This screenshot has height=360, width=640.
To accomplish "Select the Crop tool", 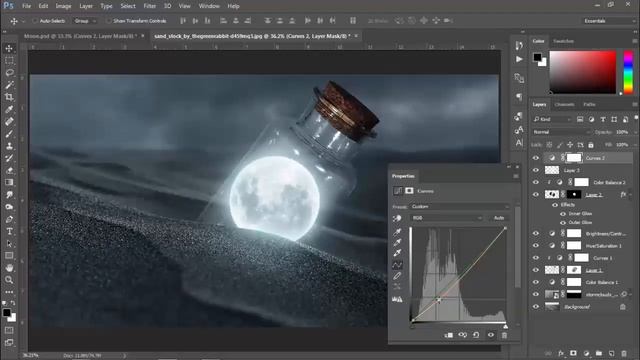I will (x=9, y=97).
